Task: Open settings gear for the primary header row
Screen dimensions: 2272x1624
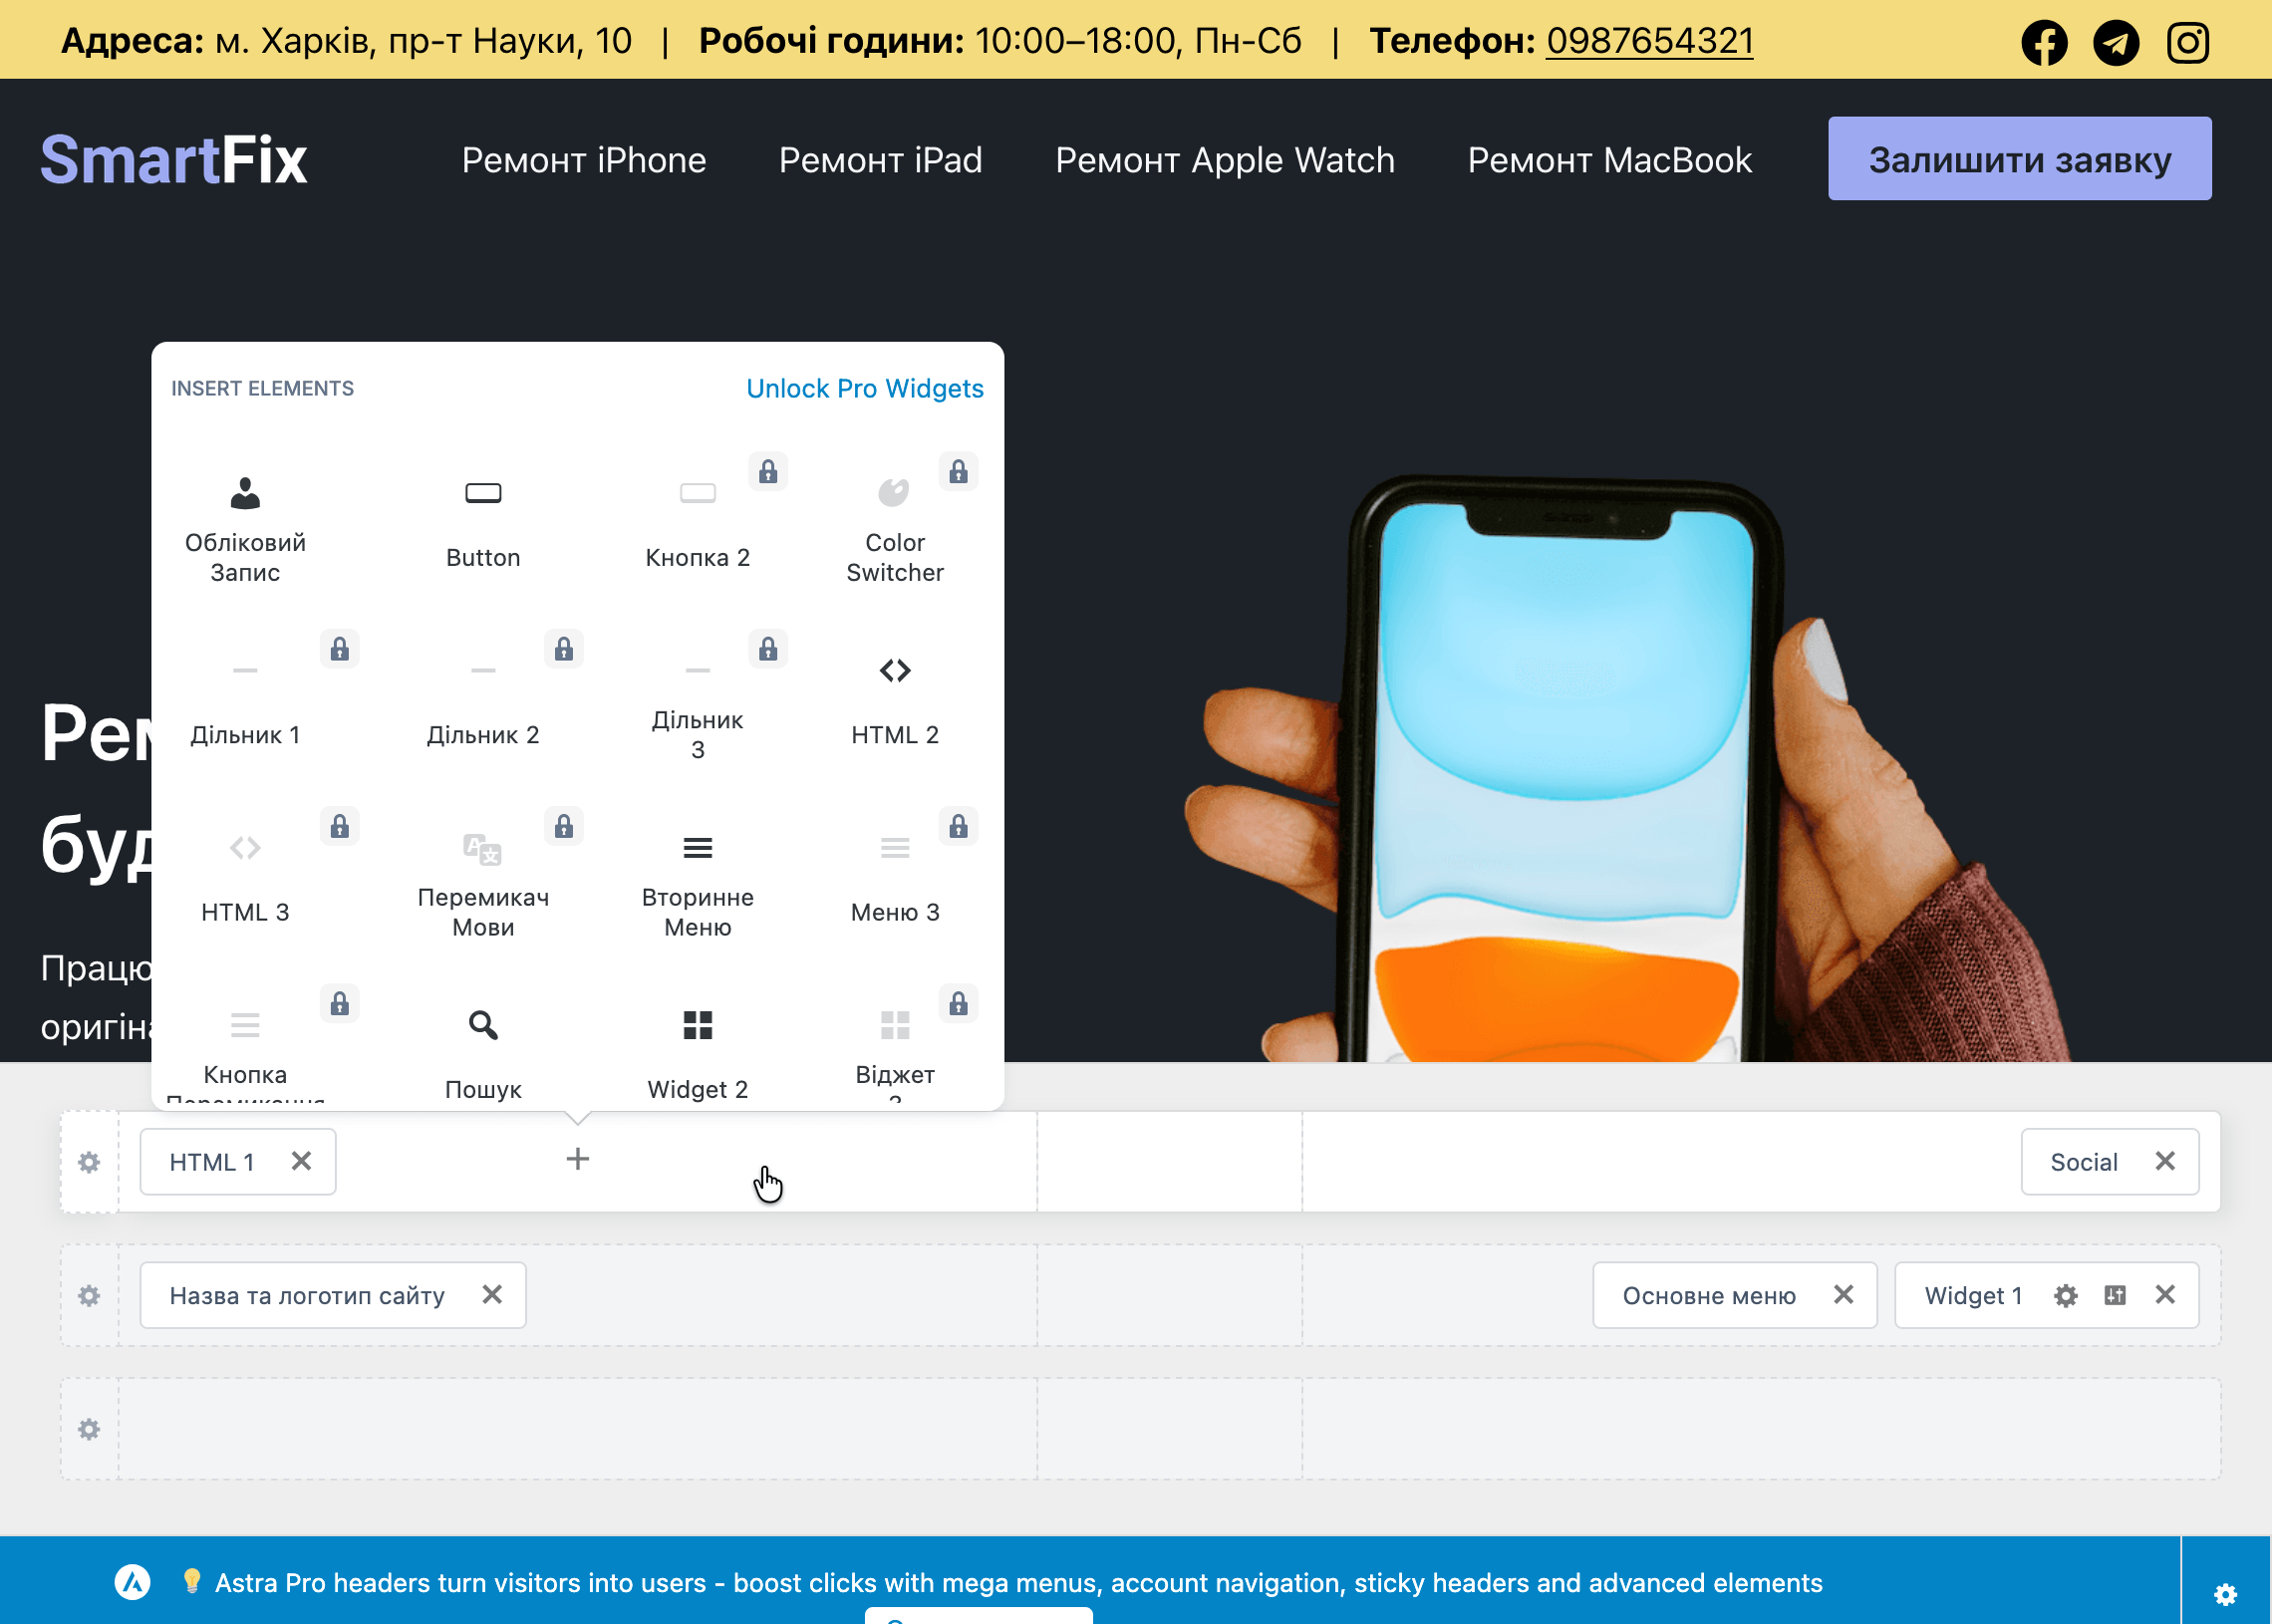Action: pyautogui.click(x=89, y=1295)
